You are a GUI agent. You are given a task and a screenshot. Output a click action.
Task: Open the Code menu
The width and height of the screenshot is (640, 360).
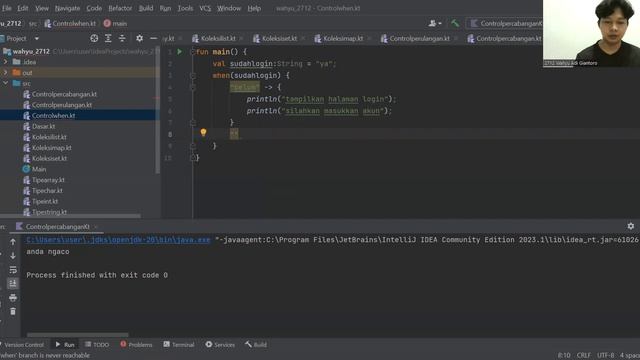coord(94,8)
